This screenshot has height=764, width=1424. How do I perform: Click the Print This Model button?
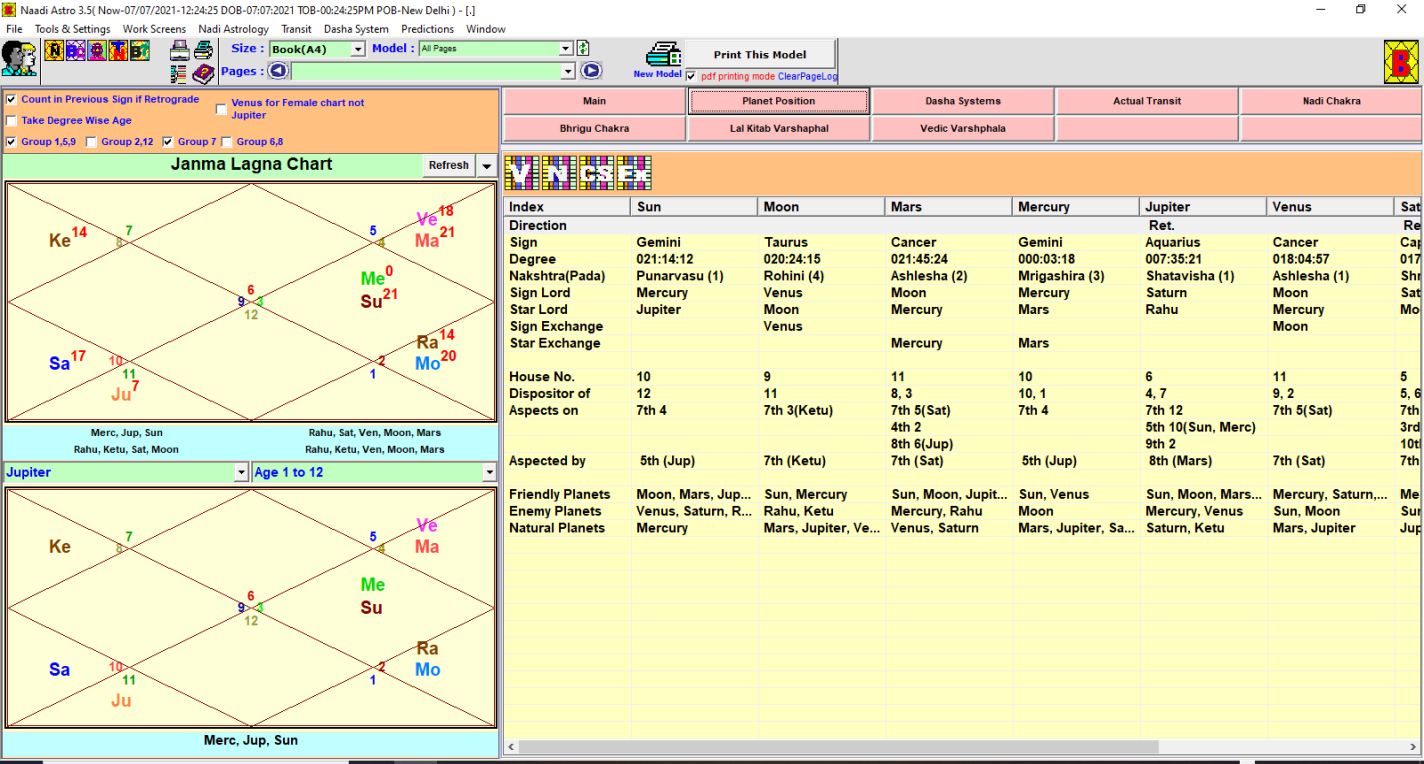pos(760,55)
